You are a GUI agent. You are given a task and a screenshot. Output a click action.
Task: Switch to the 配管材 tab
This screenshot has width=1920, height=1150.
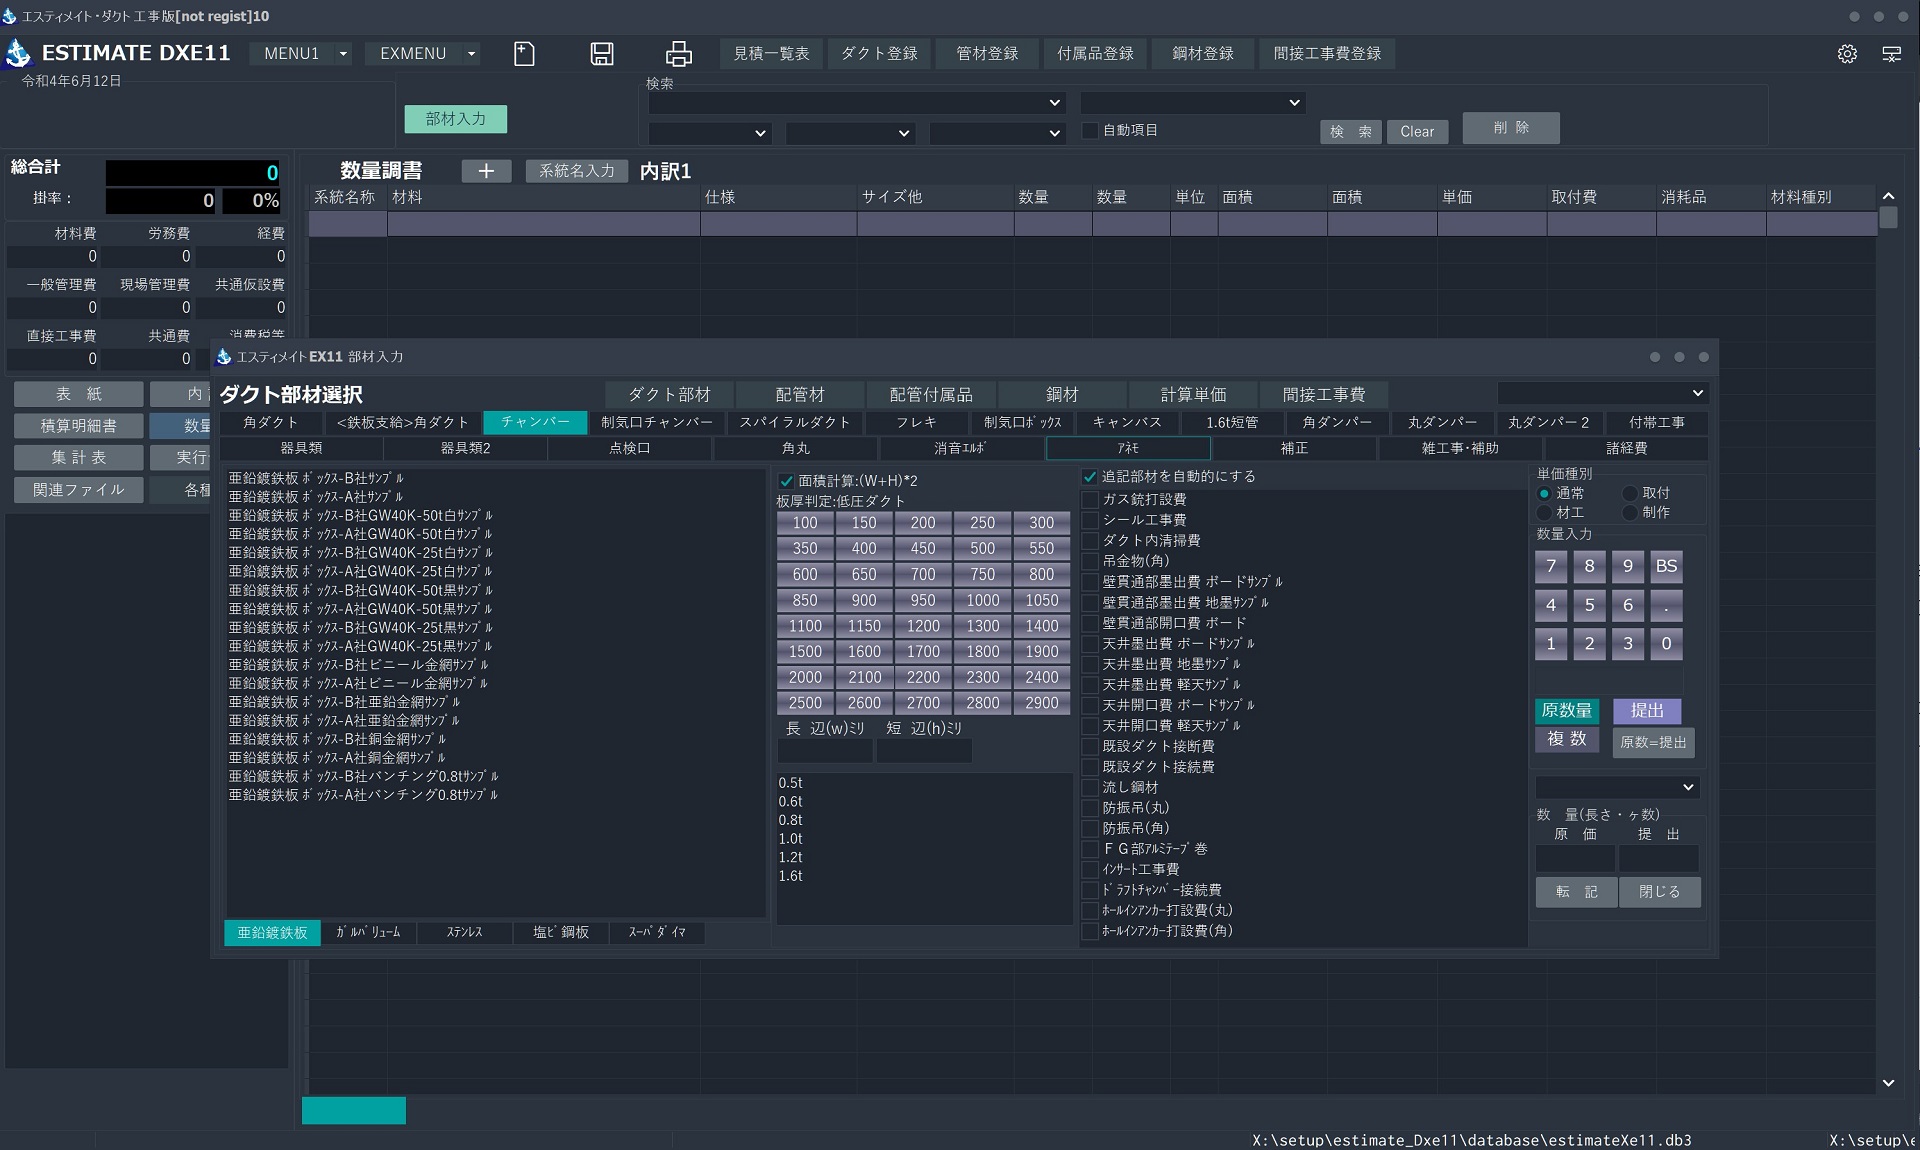coord(800,395)
